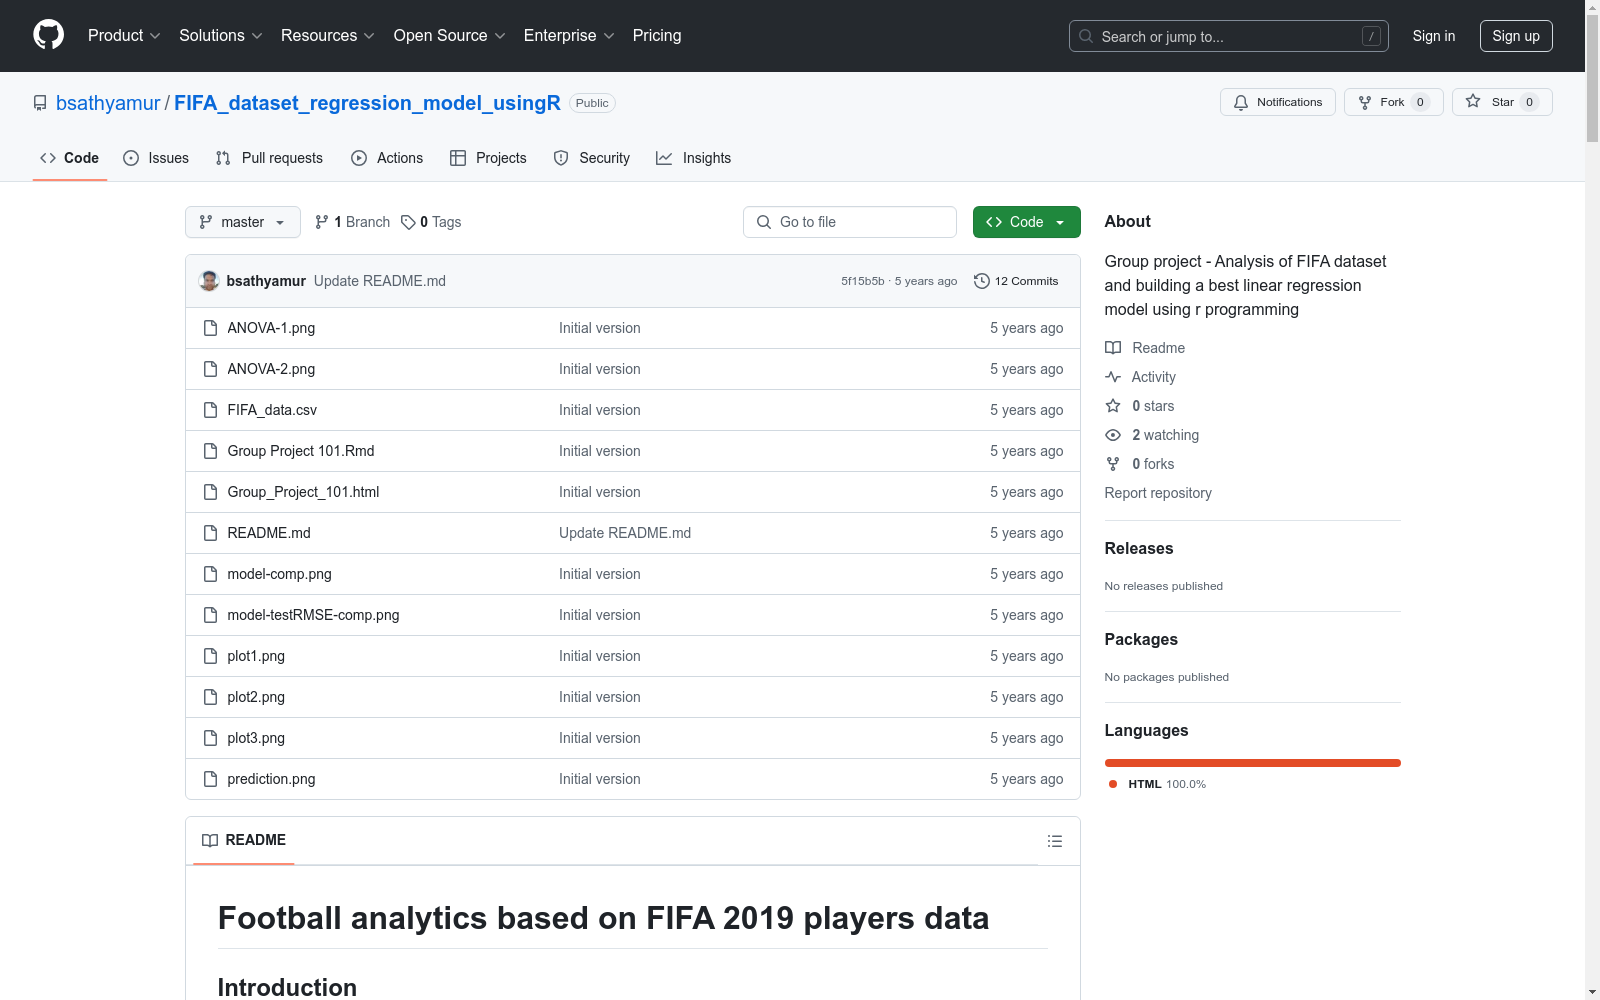Open the README outline list icon
This screenshot has width=1600, height=1000.
(x=1055, y=841)
